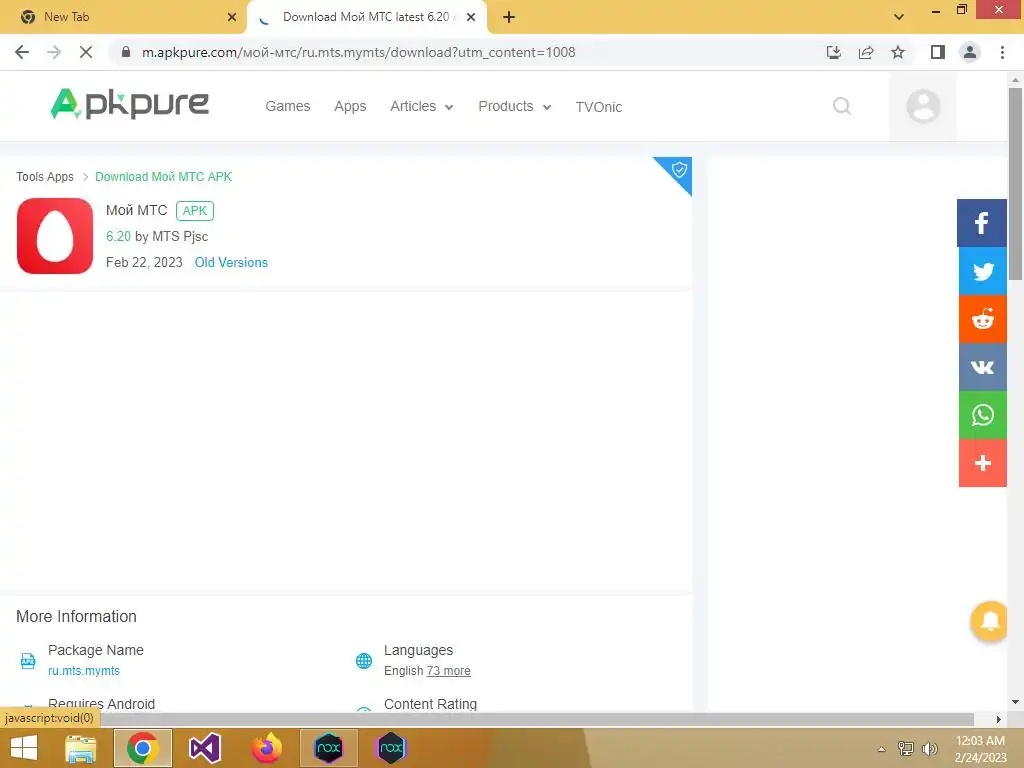Share page on Facebook
Screen dimensions: 1024x768
click(982, 223)
